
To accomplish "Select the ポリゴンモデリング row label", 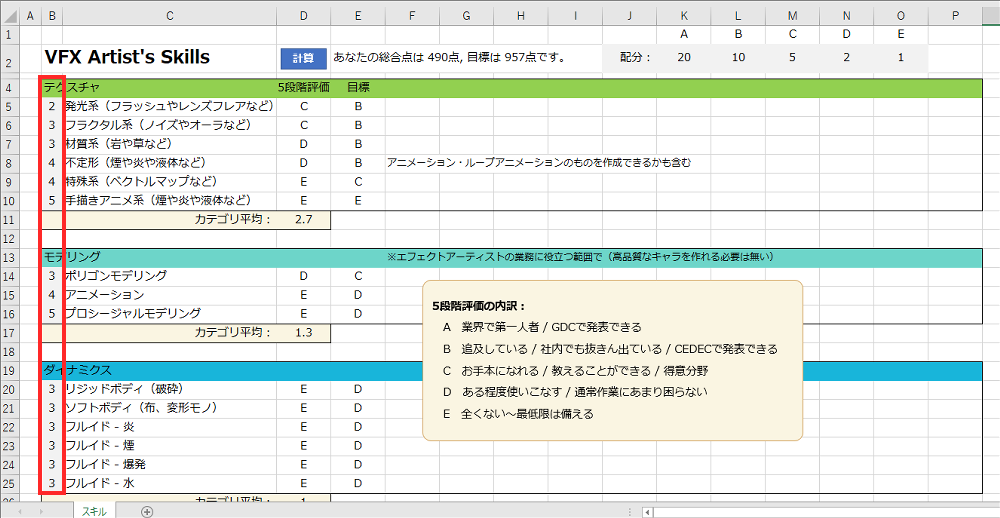I will click(x=116, y=276).
